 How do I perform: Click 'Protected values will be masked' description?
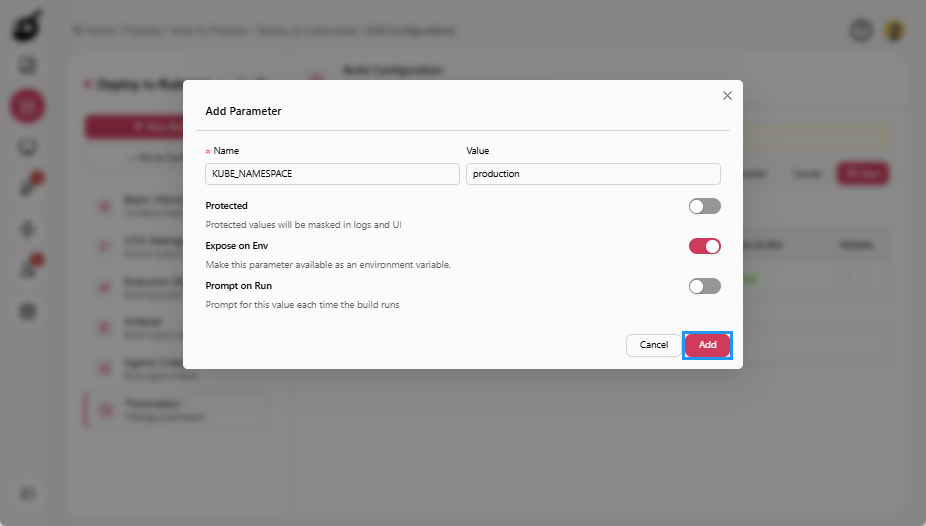304,225
